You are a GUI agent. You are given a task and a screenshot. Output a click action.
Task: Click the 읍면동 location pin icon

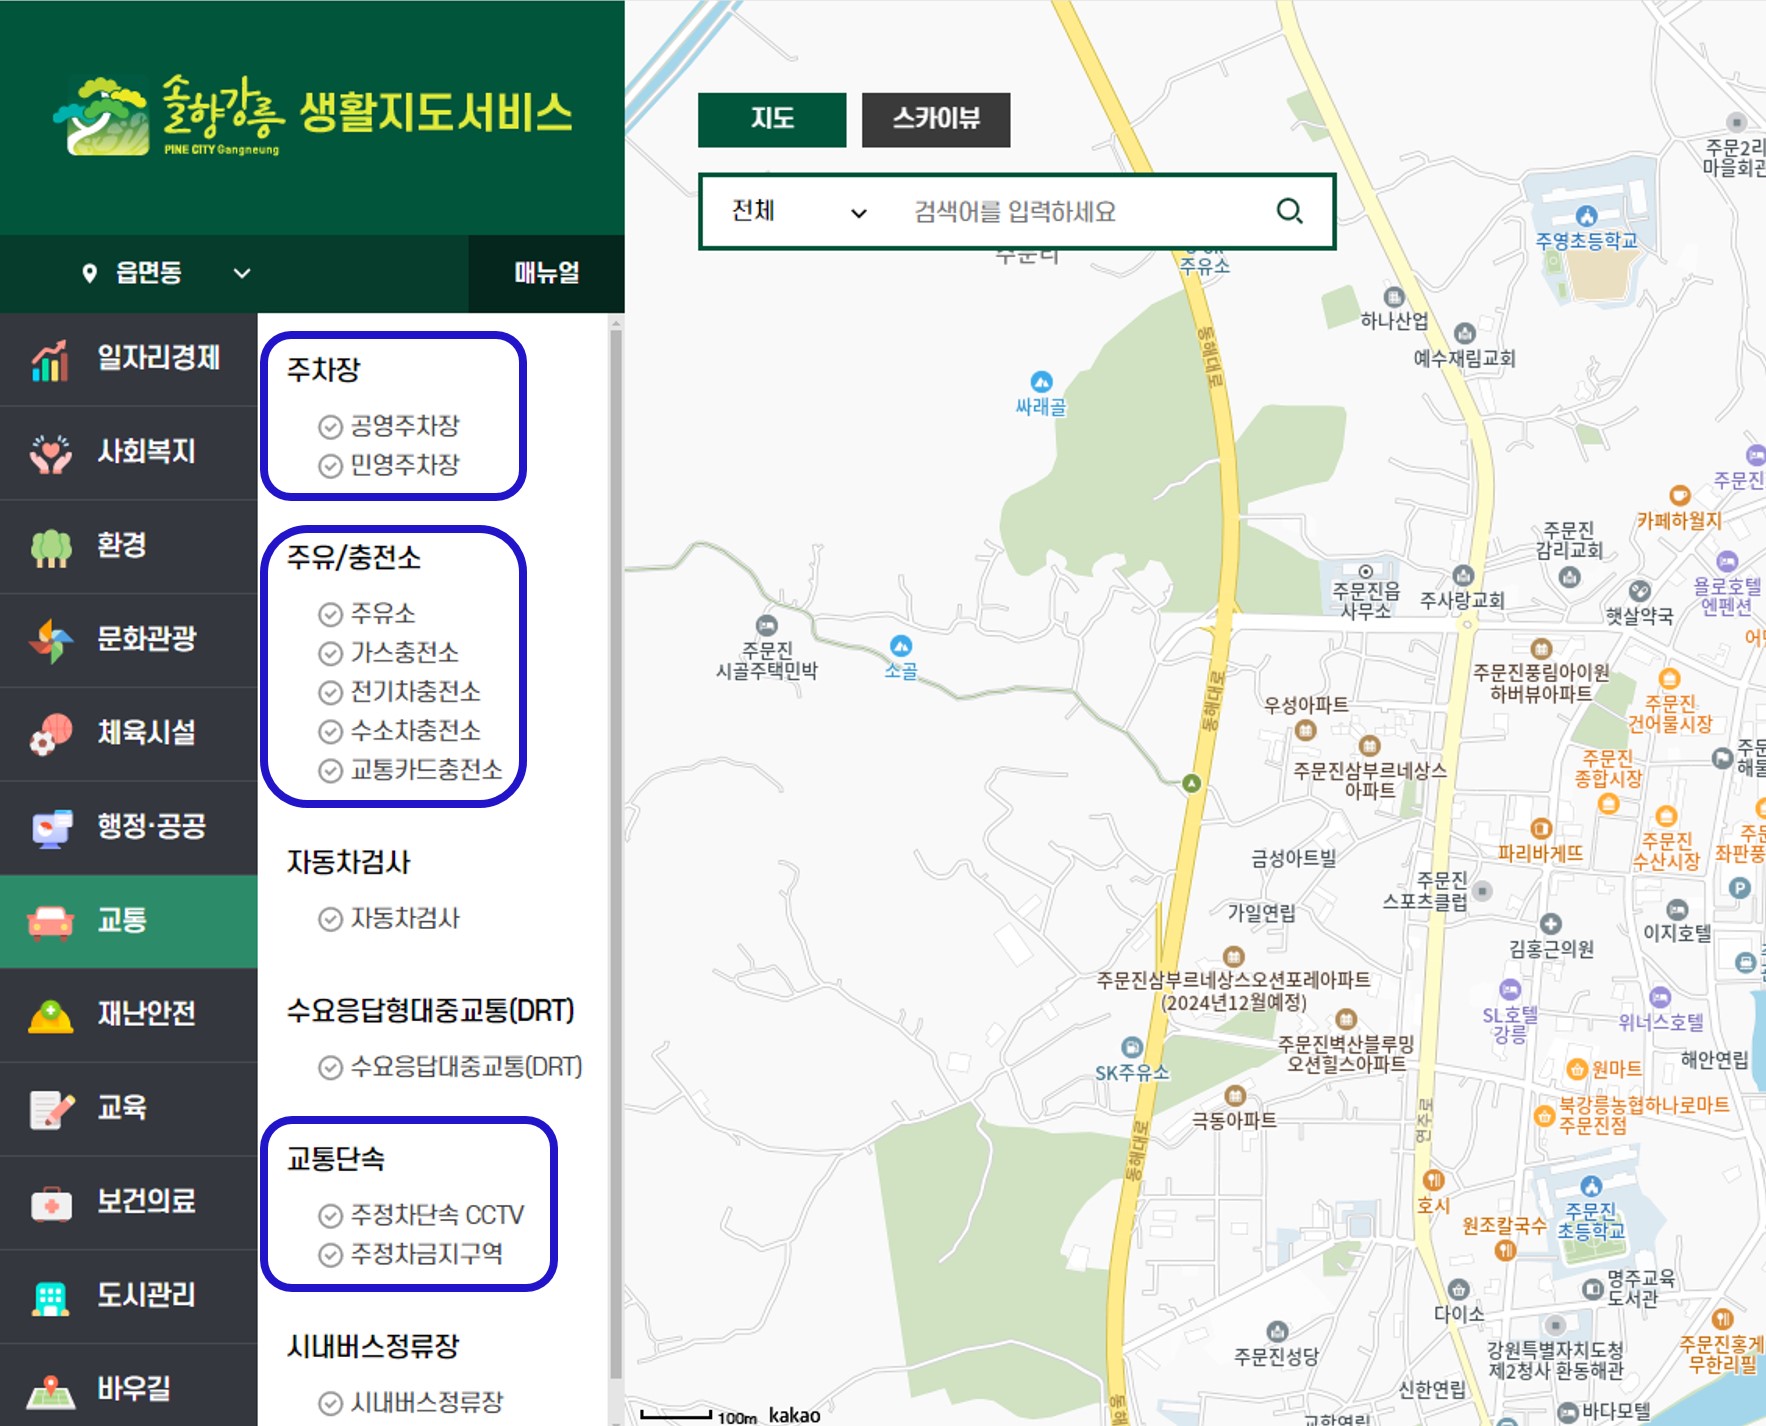pos(90,273)
